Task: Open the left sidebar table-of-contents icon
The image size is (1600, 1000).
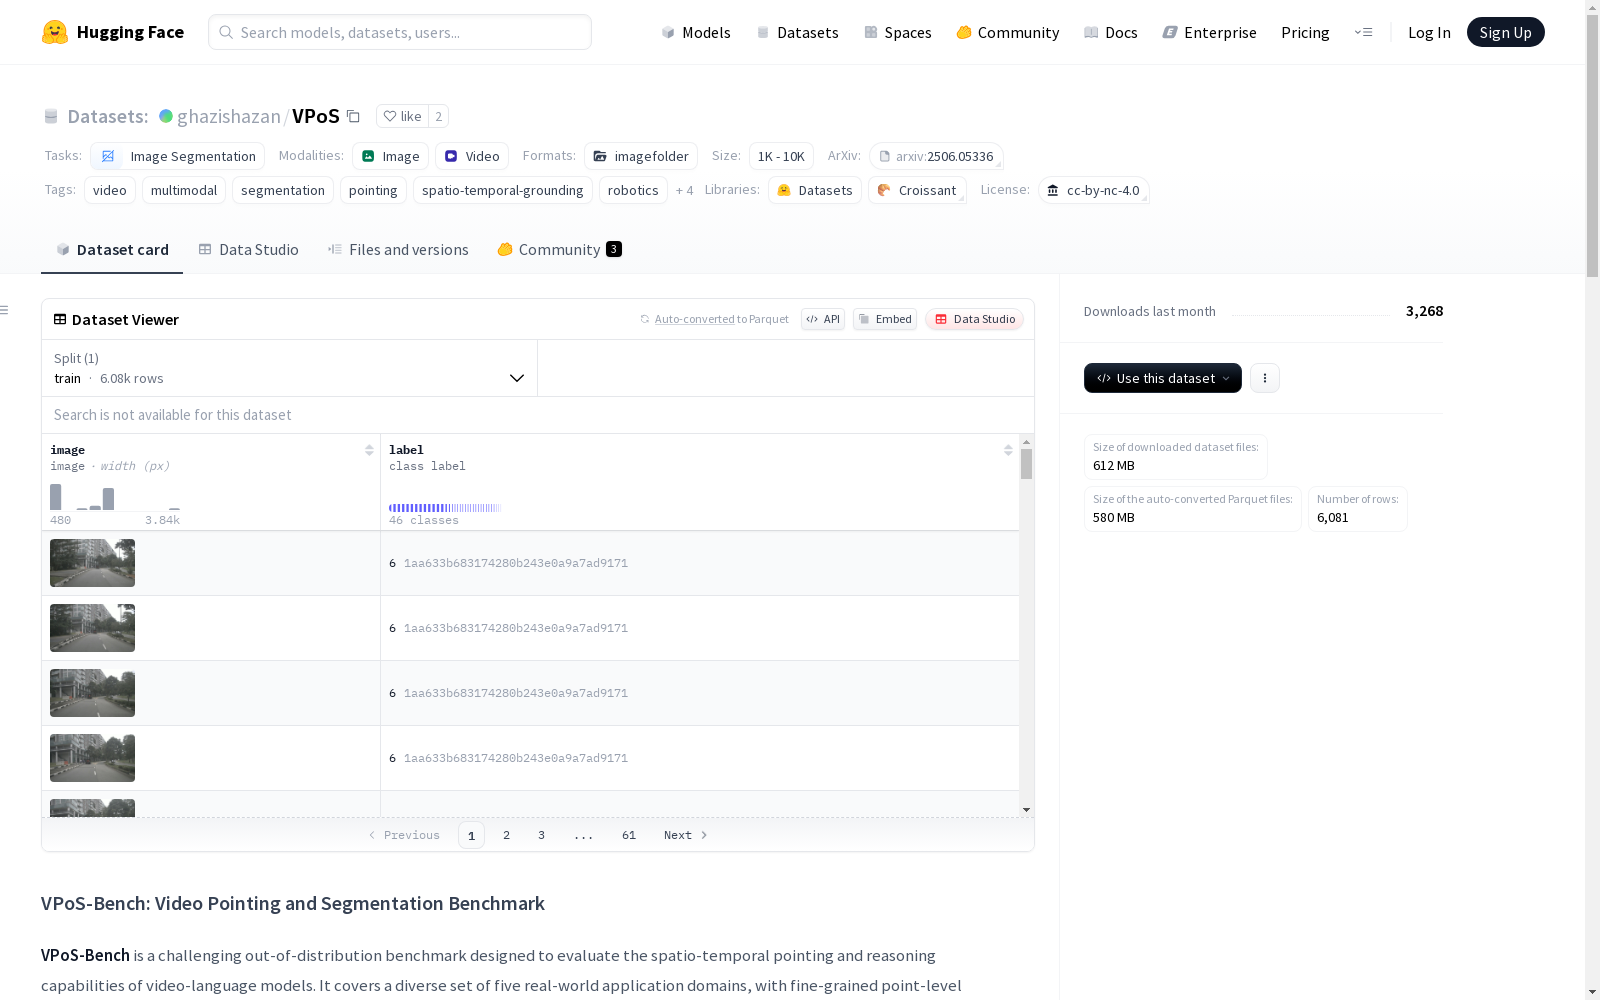Action: (4, 310)
